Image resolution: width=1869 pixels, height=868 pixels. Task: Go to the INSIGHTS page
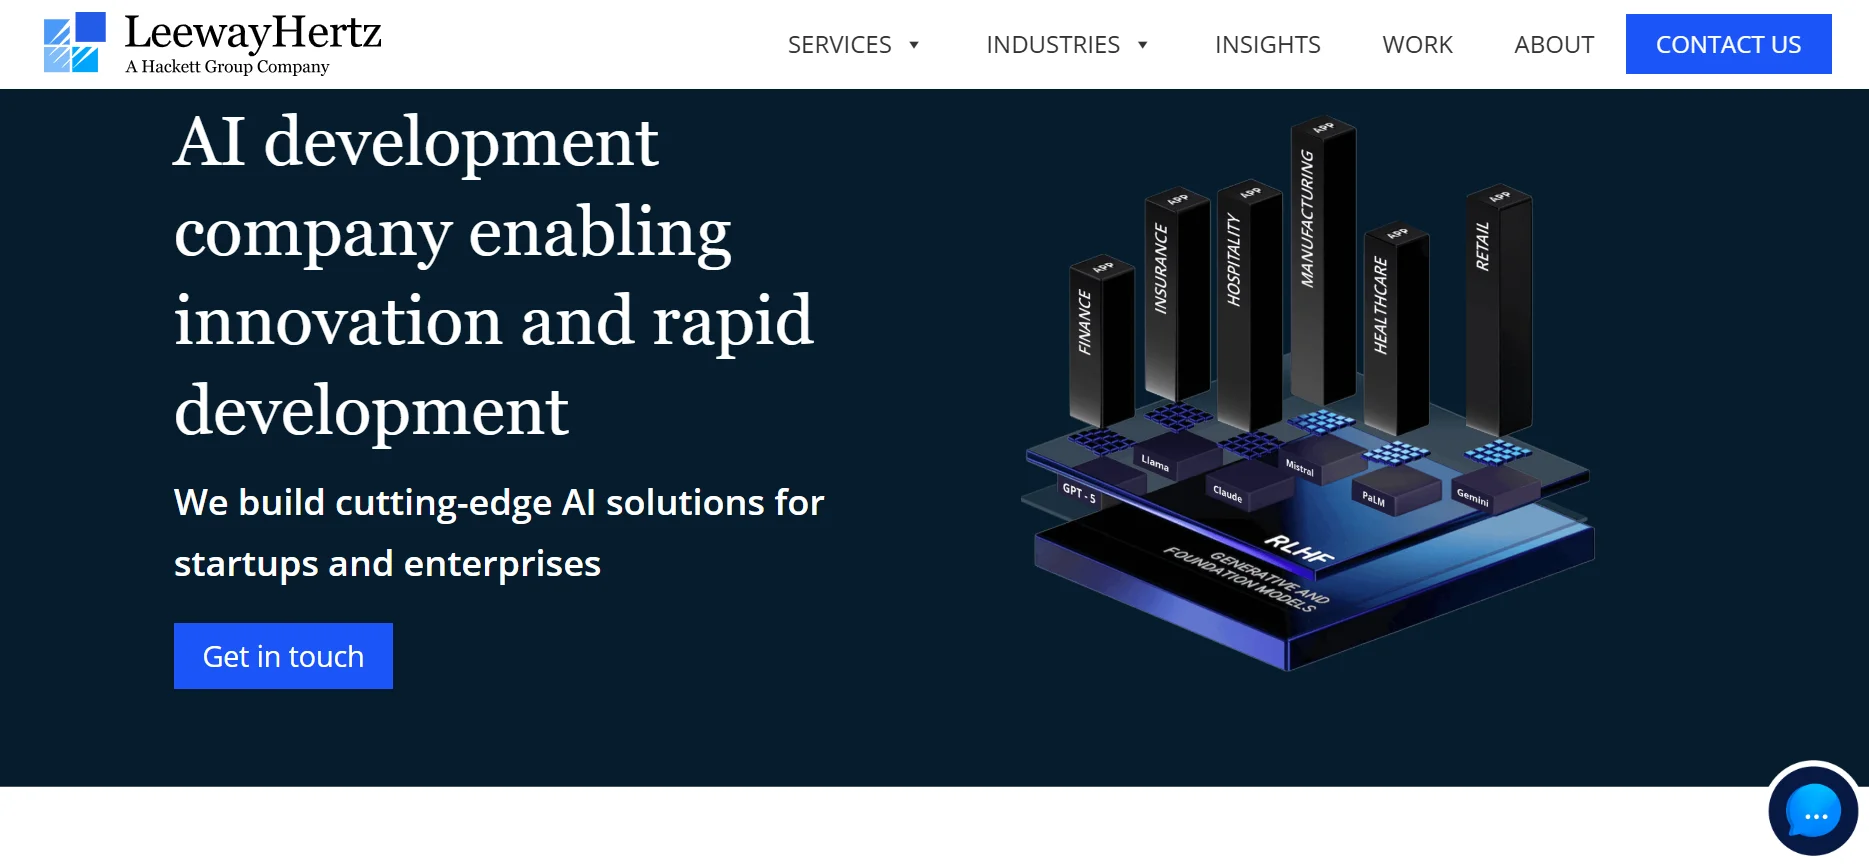point(1268,45)
